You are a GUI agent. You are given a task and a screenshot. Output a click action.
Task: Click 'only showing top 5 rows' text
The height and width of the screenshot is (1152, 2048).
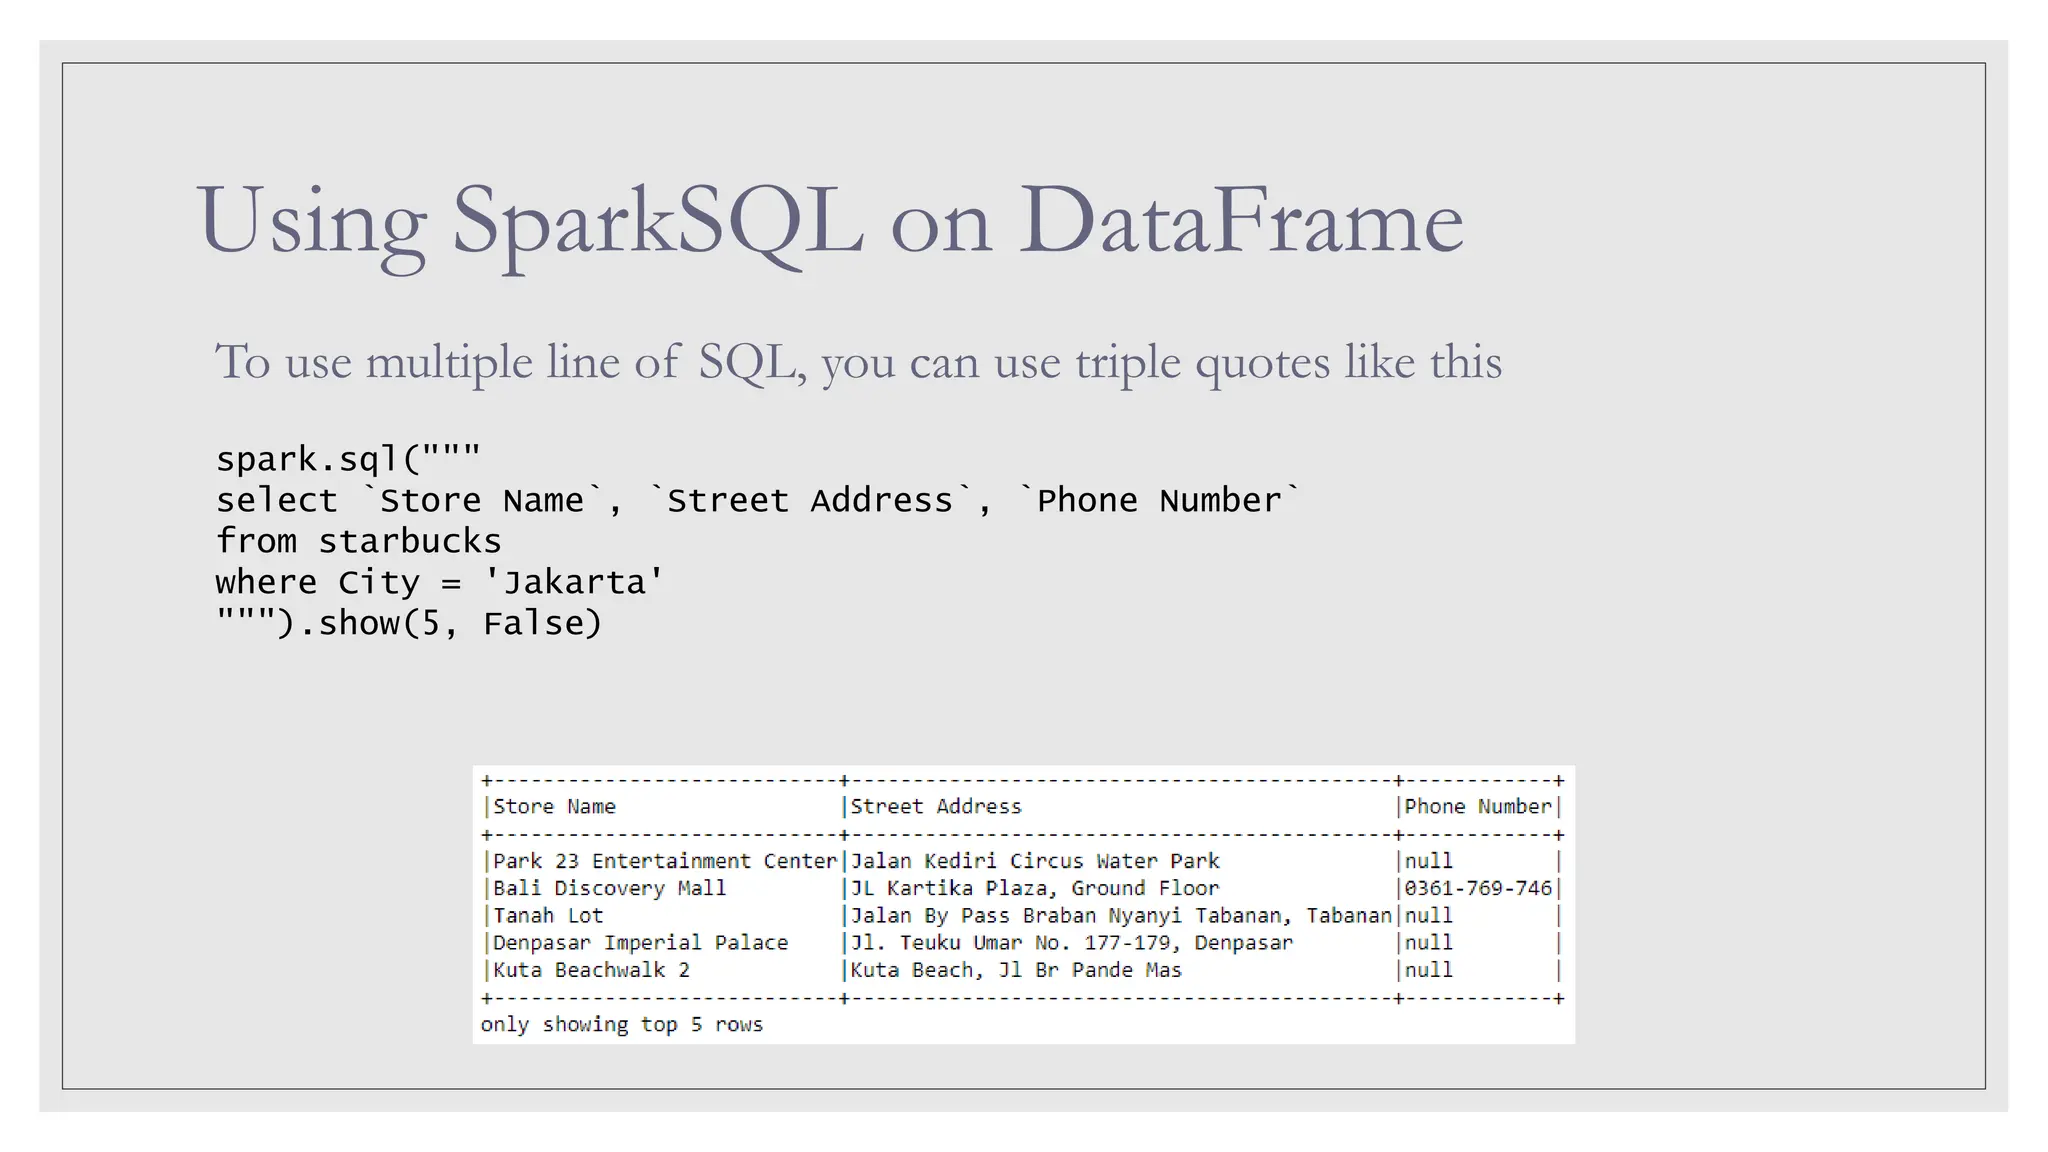(621, 1025)
